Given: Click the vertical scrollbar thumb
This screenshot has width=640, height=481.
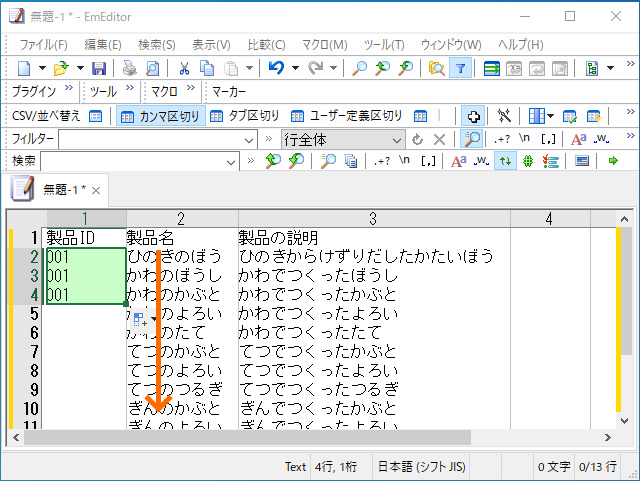Looking at the screenshot, I should (x=624, y=291).
